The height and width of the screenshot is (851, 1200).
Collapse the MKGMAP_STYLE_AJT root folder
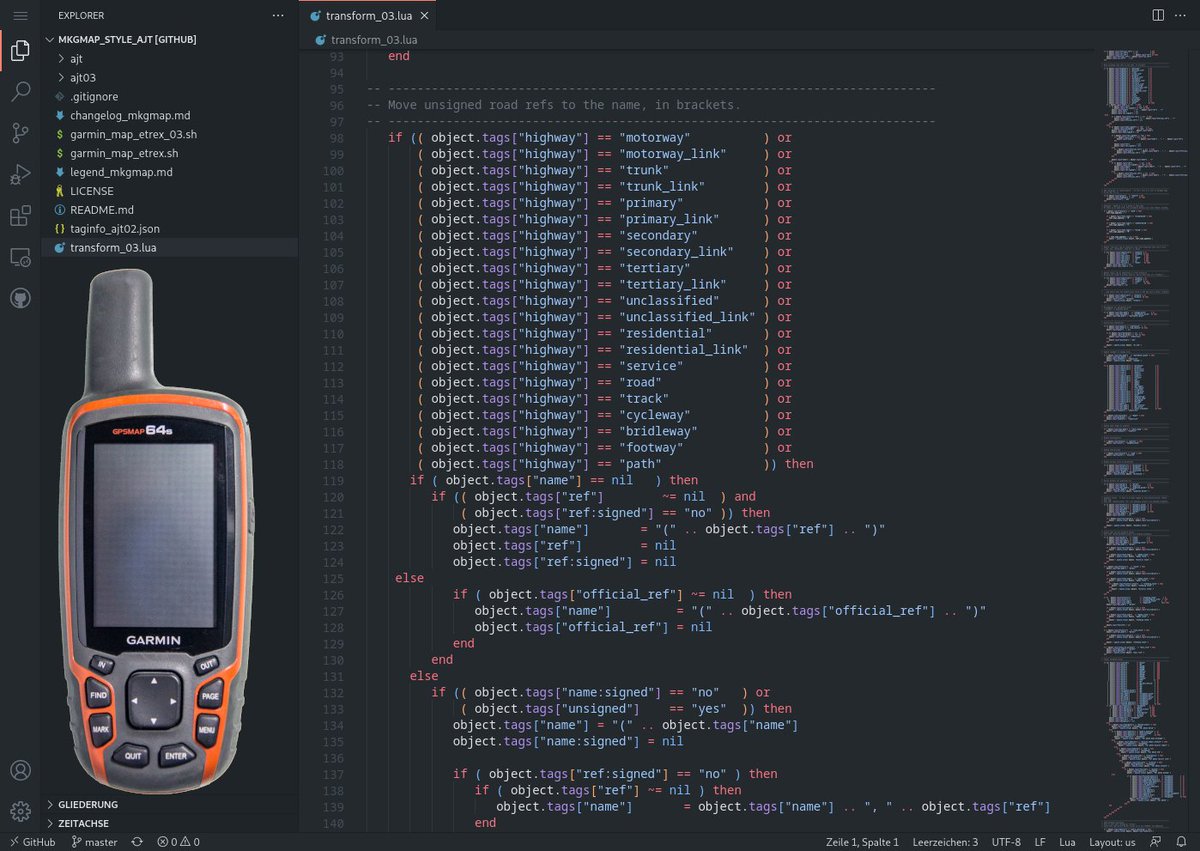(x=170, y=39)
